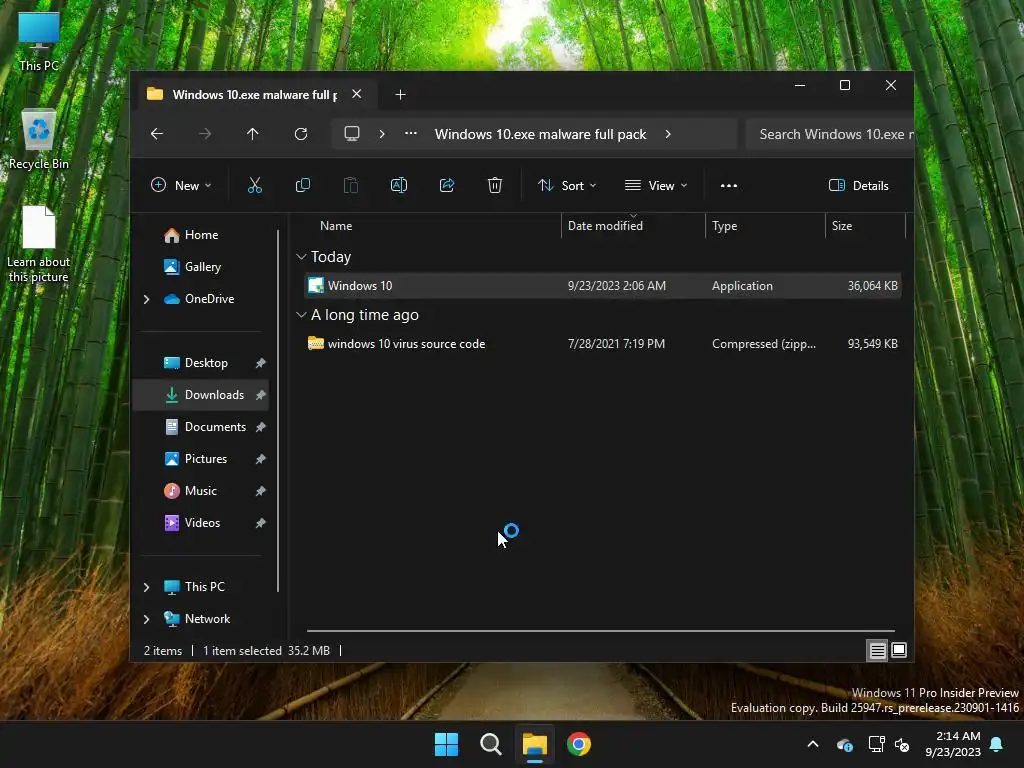Image resolution: width=1024 pixels, height=768 pixels.
Task: Click chevron after folder name in address bar
Action: click(x=667, y=134)
